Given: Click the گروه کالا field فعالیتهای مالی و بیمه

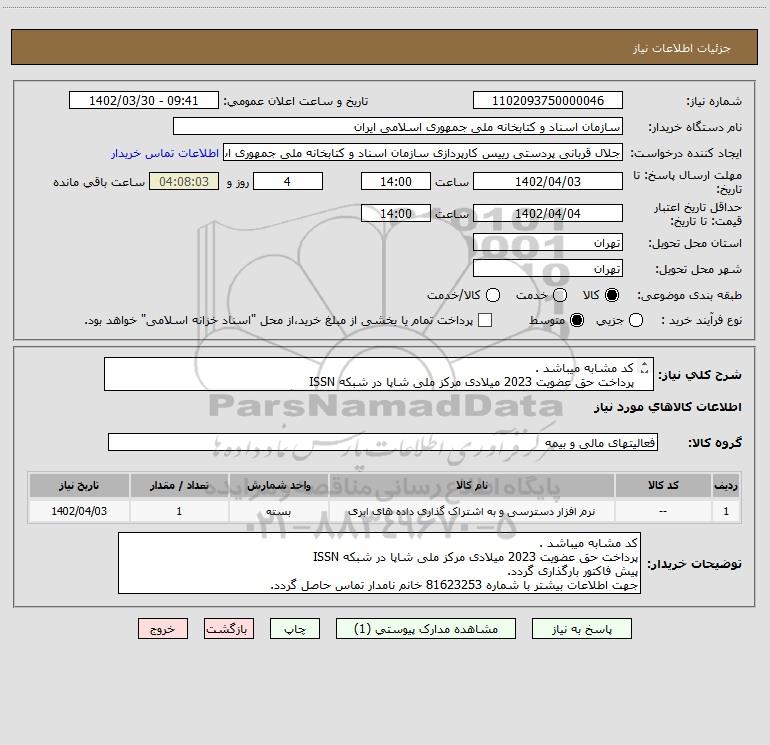Looking at the screenshot, I should [383, 442].
